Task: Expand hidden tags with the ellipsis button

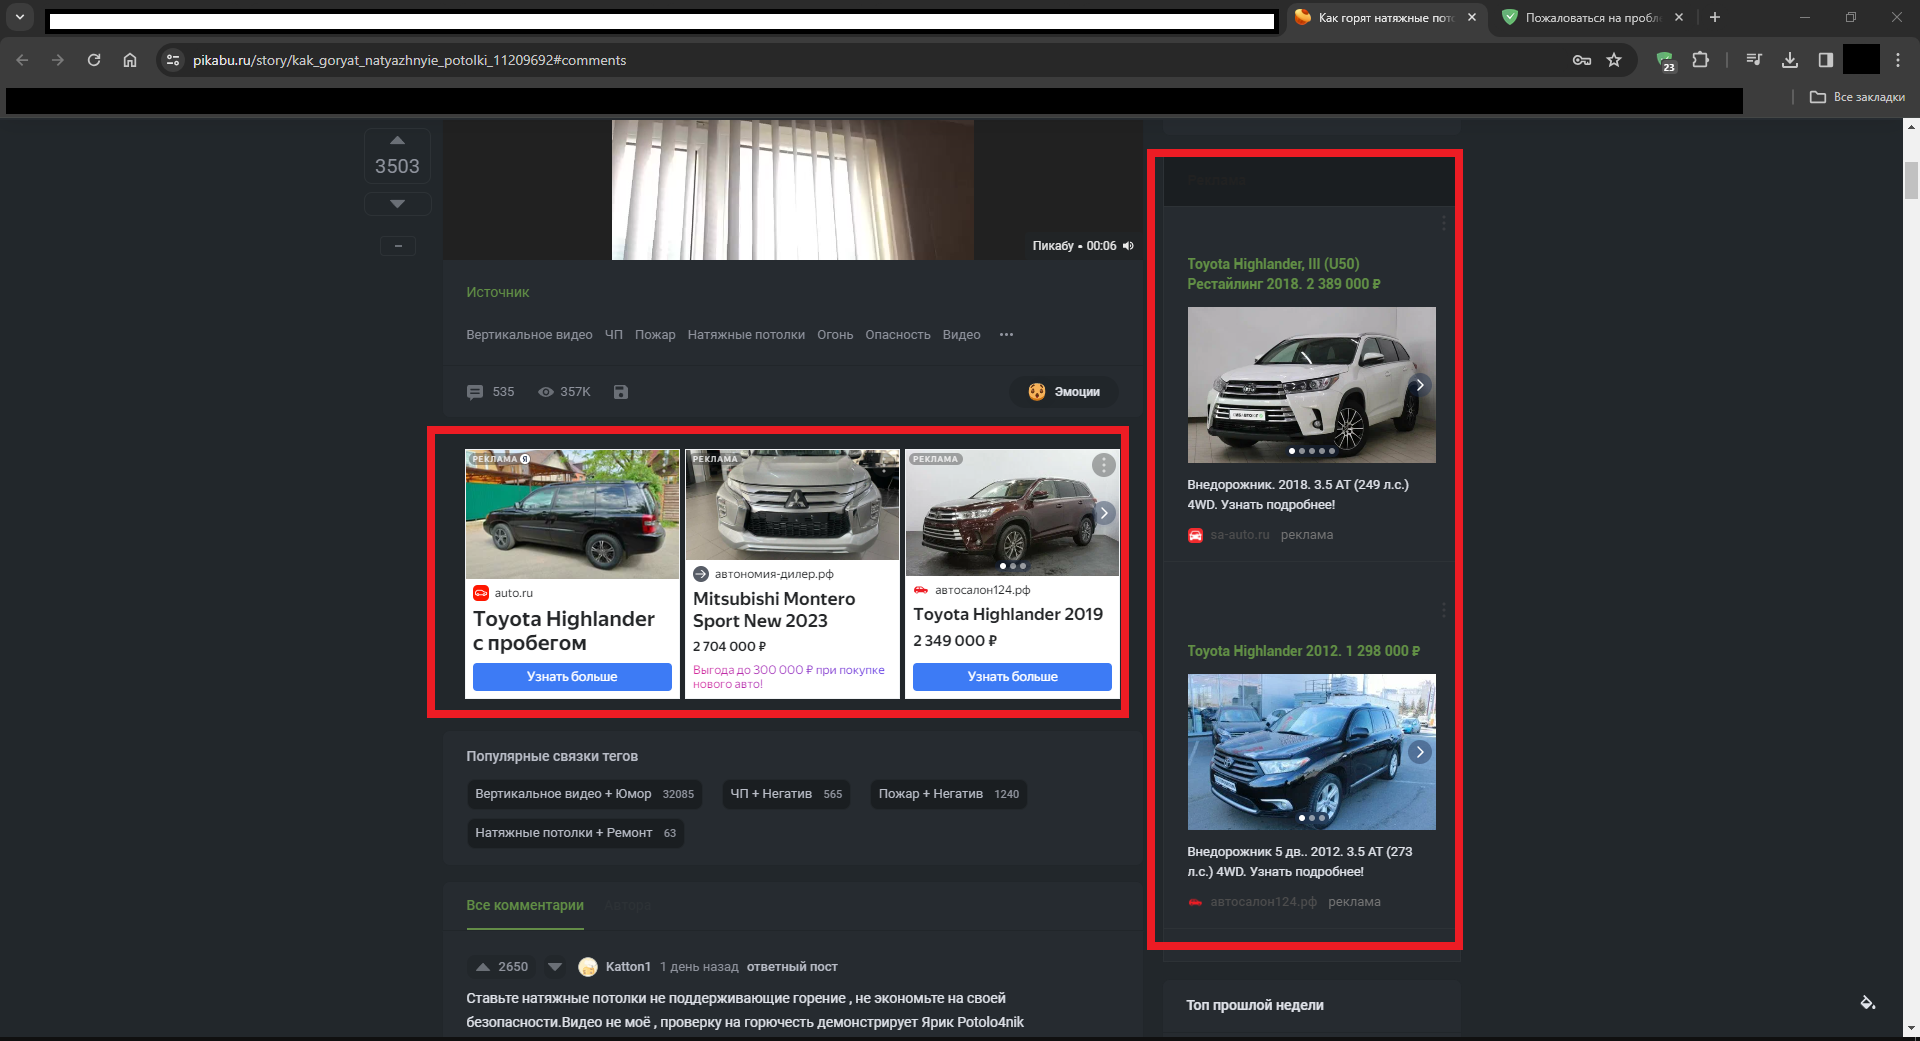Action: [x=1006, y=334]
